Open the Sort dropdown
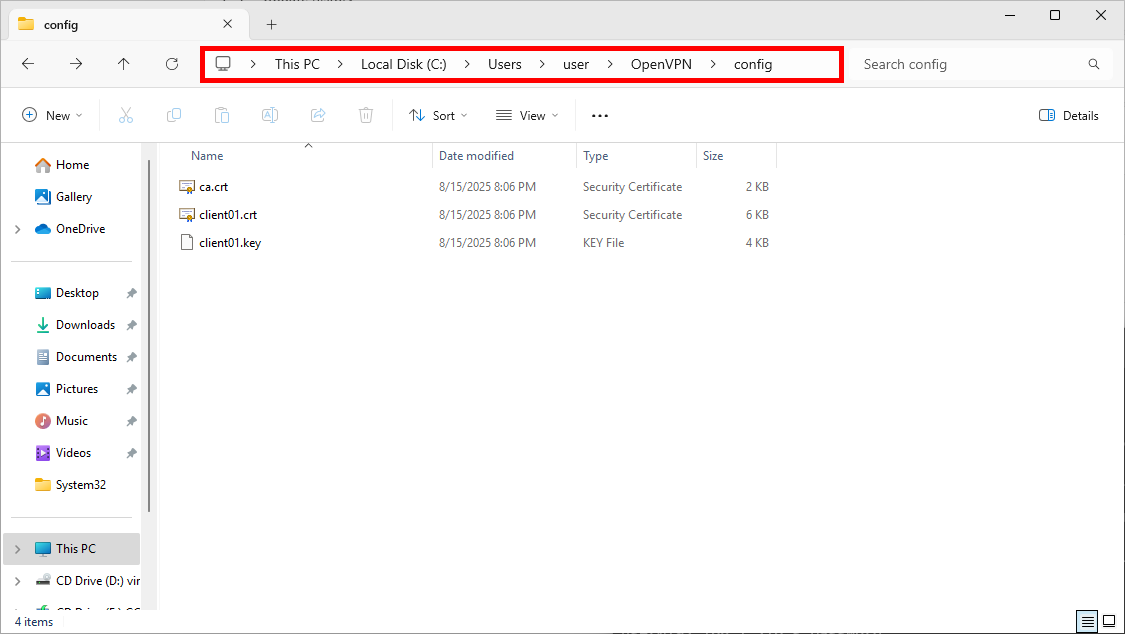 438,115
